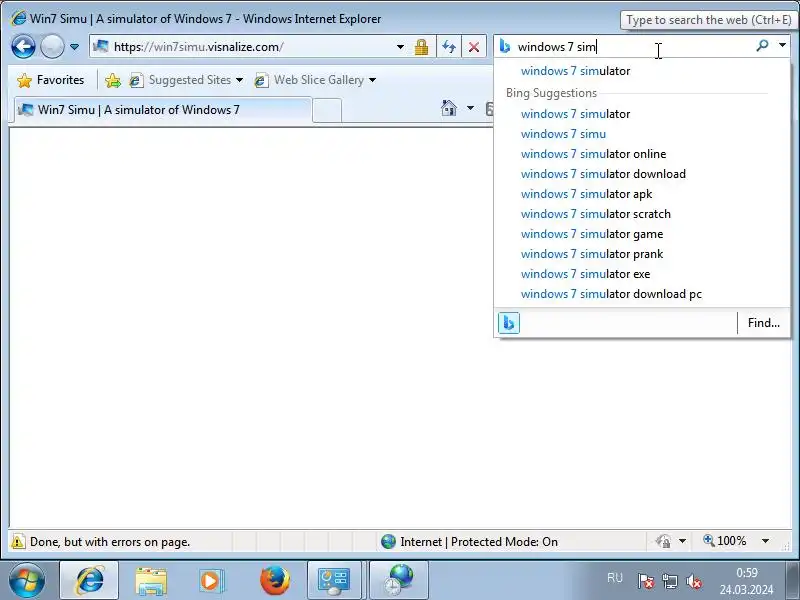Screen dimensions: 800x600
Task: Open the Favorites button
Action: tap(50, 80)
